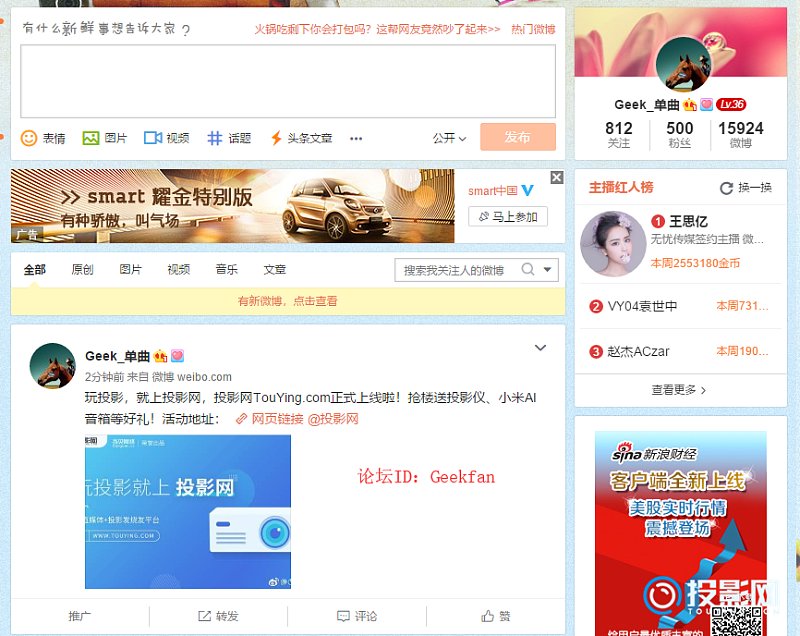The image size is (800, 636).
Task: Switch to the 图片 feed tab
Action: [x=131, y=269]
